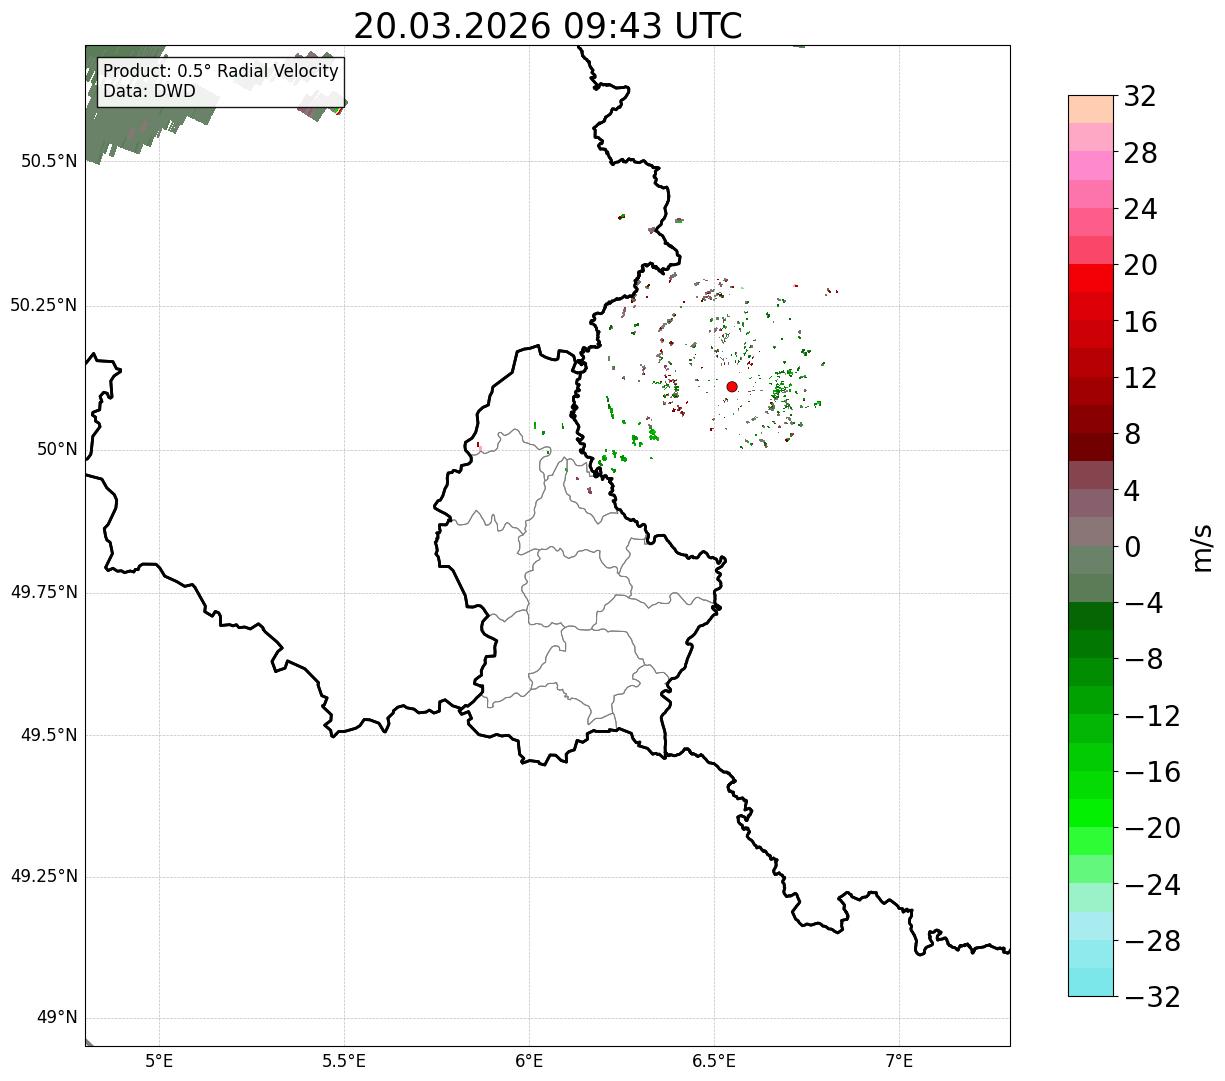The image size is (1225, 1081).
Task: Click the colorbar tick label 16
Action: [1140, 322]
